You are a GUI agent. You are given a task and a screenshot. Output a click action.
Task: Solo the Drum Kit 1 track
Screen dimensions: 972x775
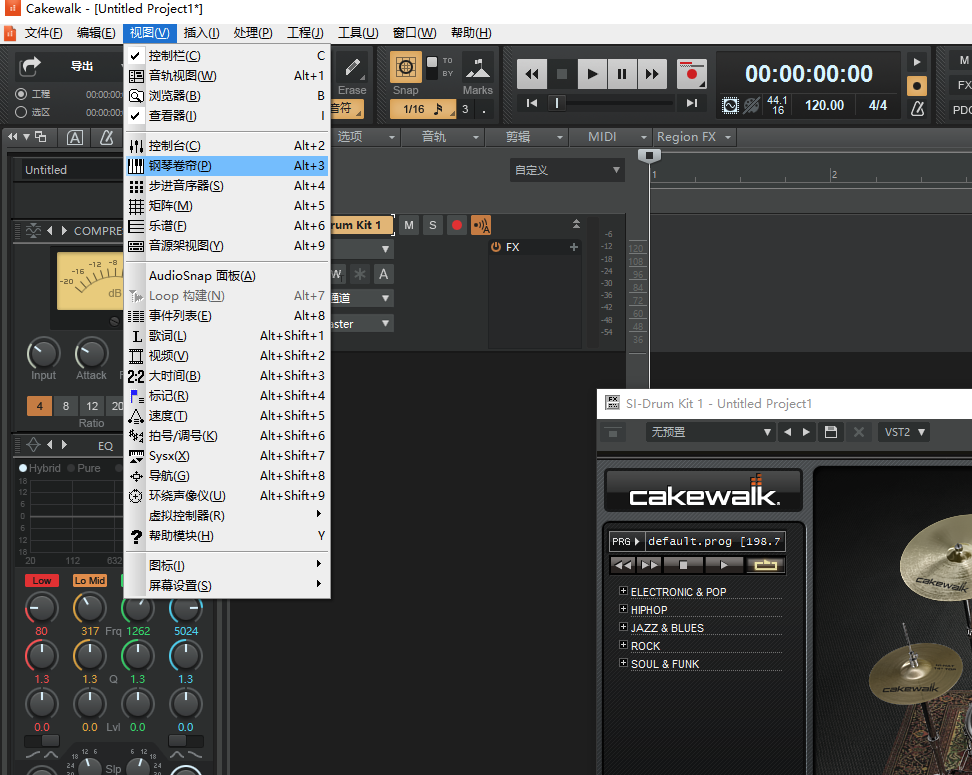(433, 225)
